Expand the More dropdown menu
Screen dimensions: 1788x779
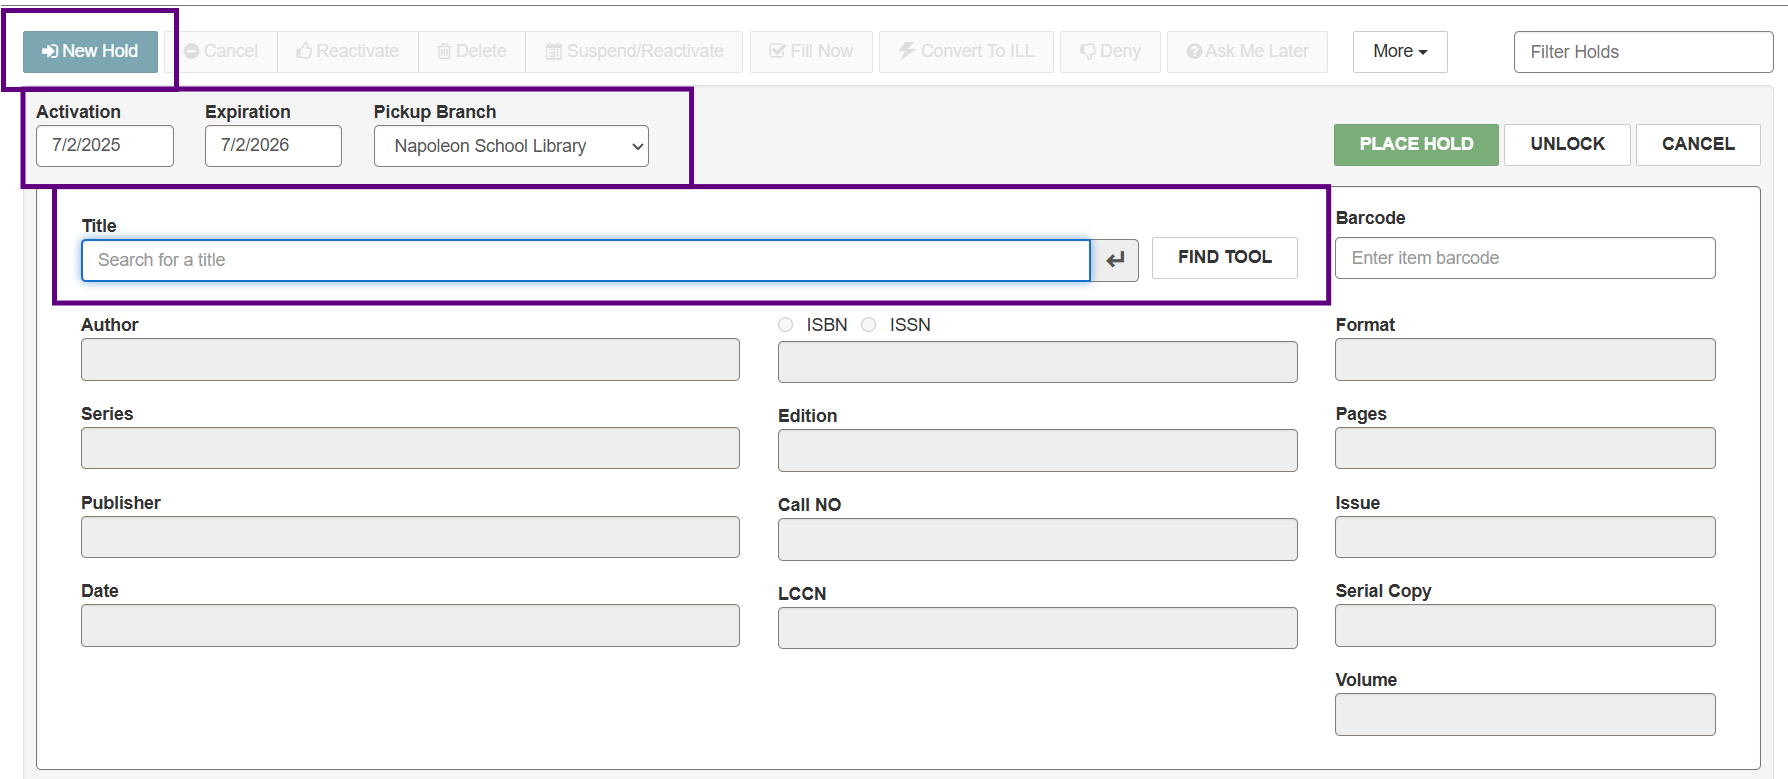[x=1400, y=51]
